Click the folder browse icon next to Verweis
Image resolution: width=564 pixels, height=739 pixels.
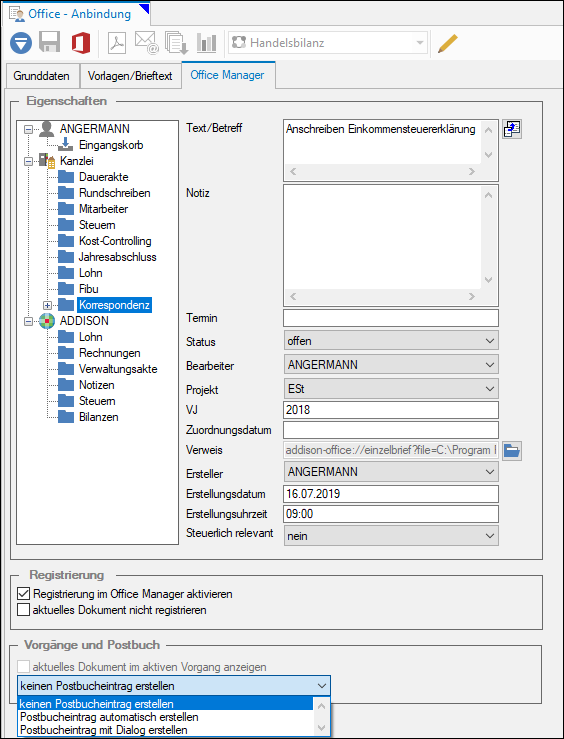click(512, 451)
